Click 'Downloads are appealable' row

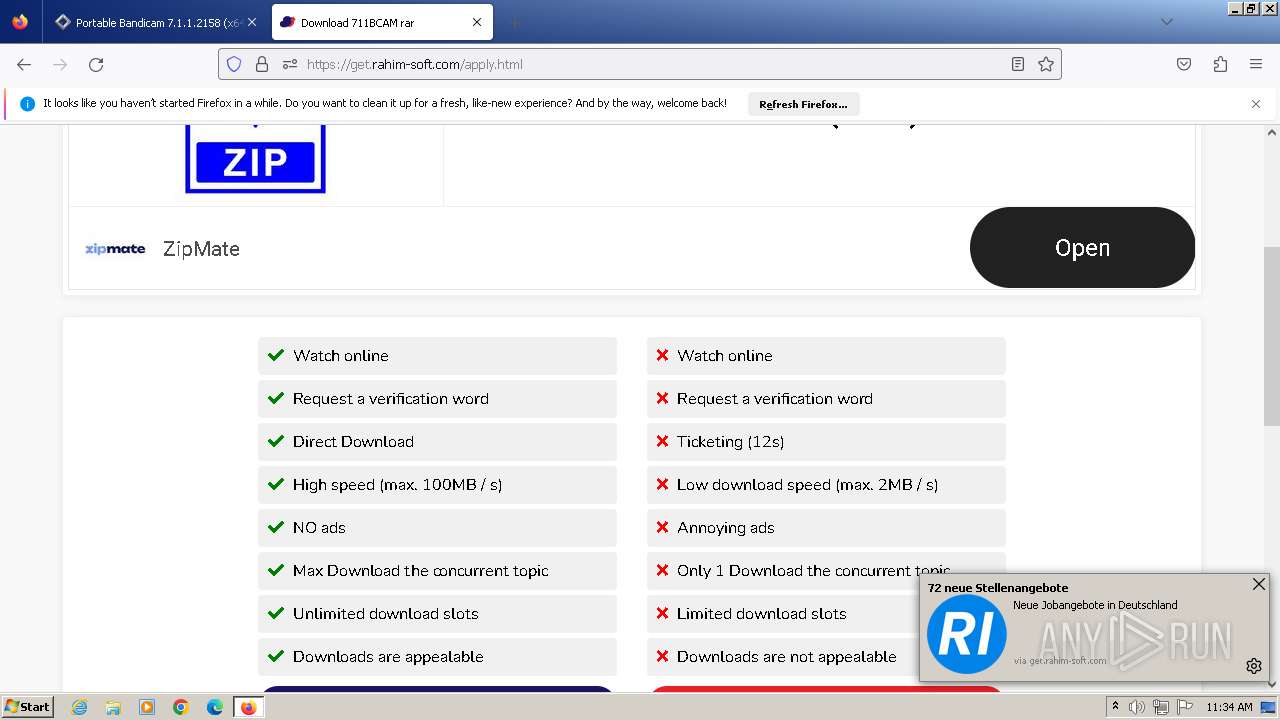(437, 657)
